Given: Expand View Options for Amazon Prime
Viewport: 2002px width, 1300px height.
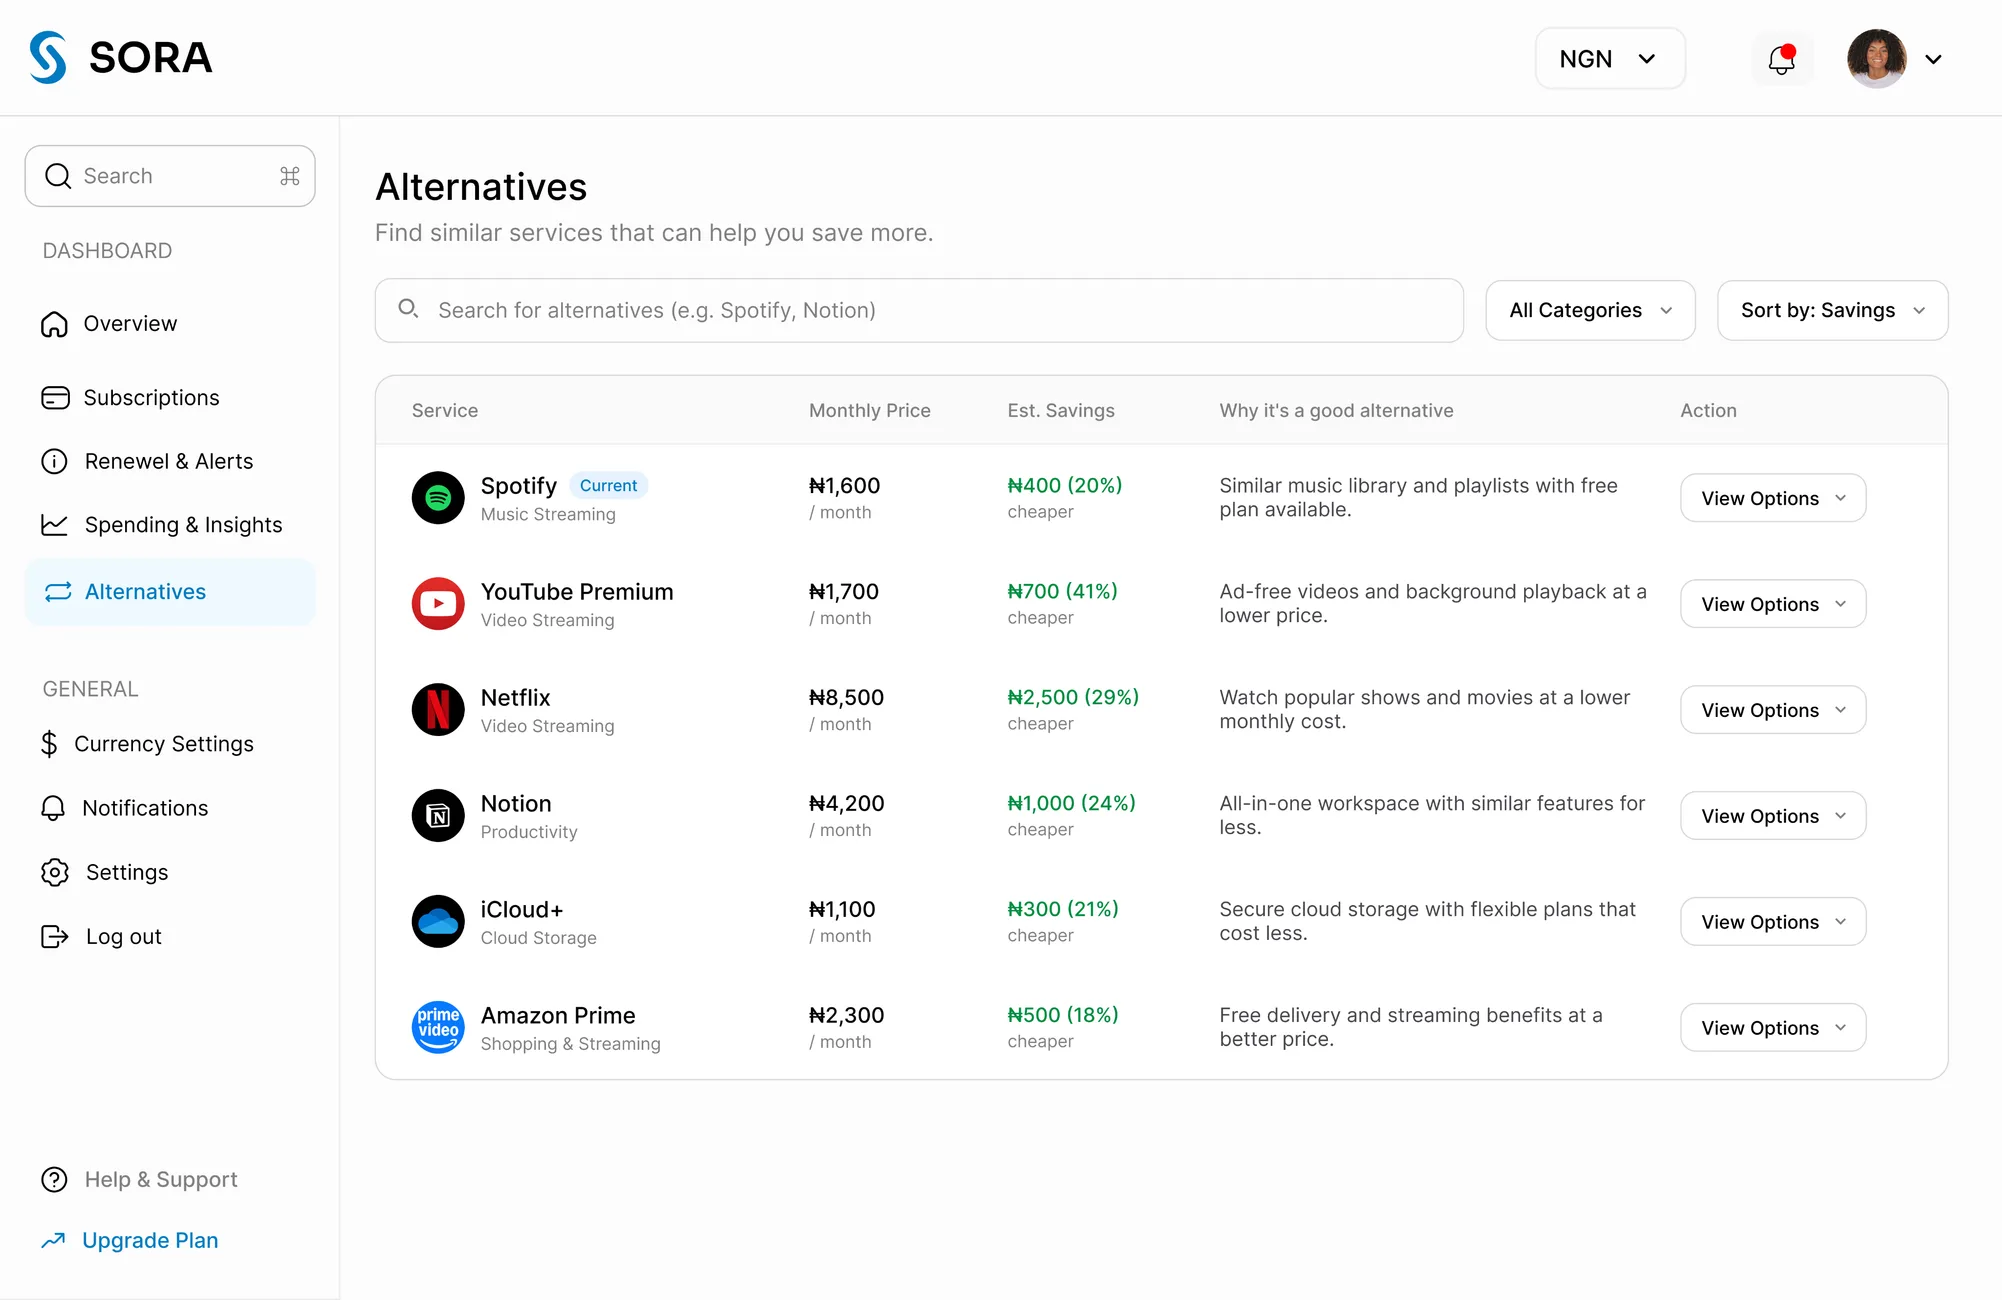Looking at the screenshot, I should 1773,1028.
